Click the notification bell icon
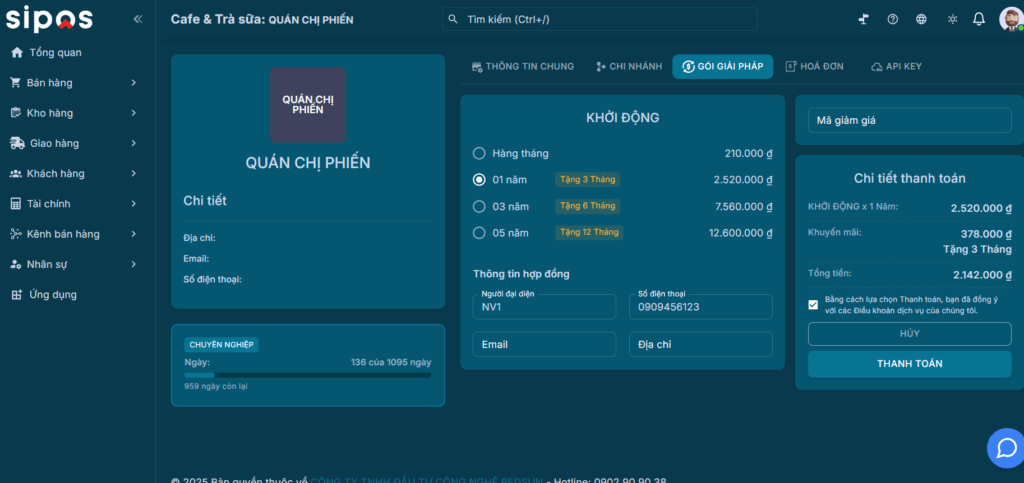 coord(979,19)
